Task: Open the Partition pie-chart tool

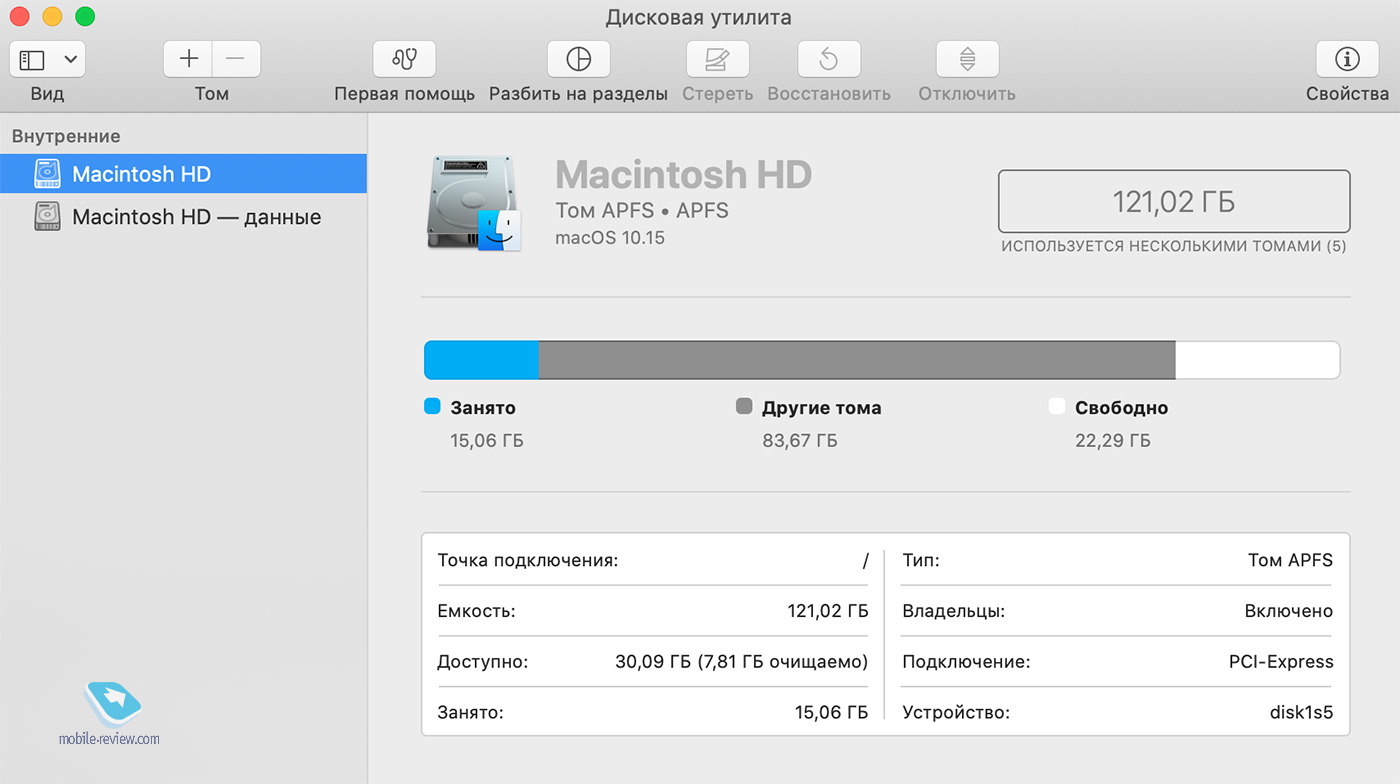Action: coord(578,59)
